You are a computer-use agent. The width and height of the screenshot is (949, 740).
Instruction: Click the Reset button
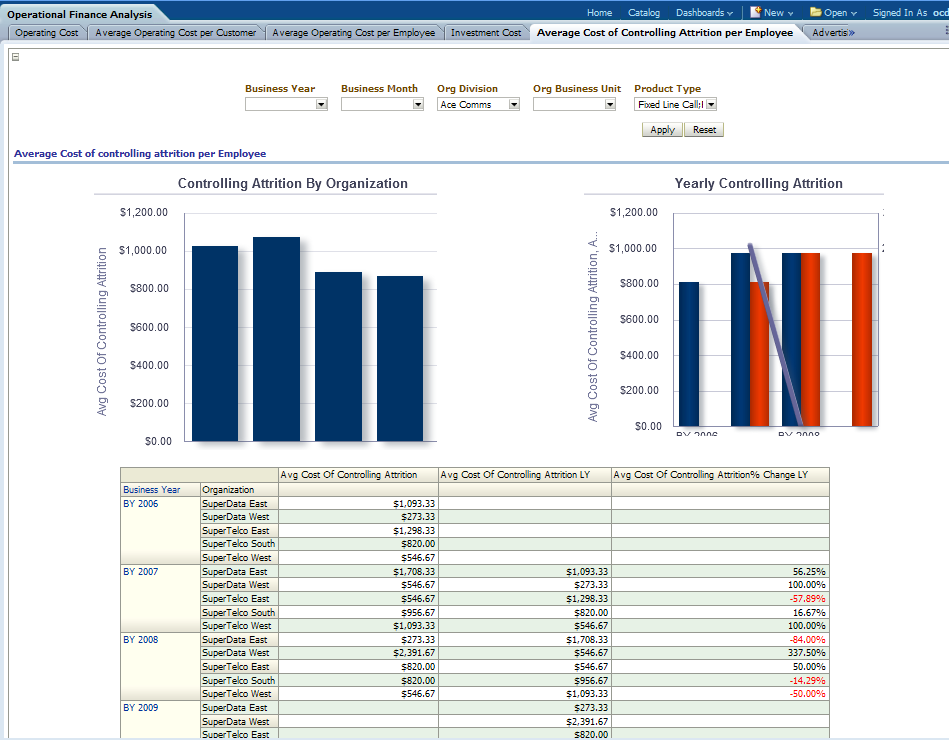[704, 129]
